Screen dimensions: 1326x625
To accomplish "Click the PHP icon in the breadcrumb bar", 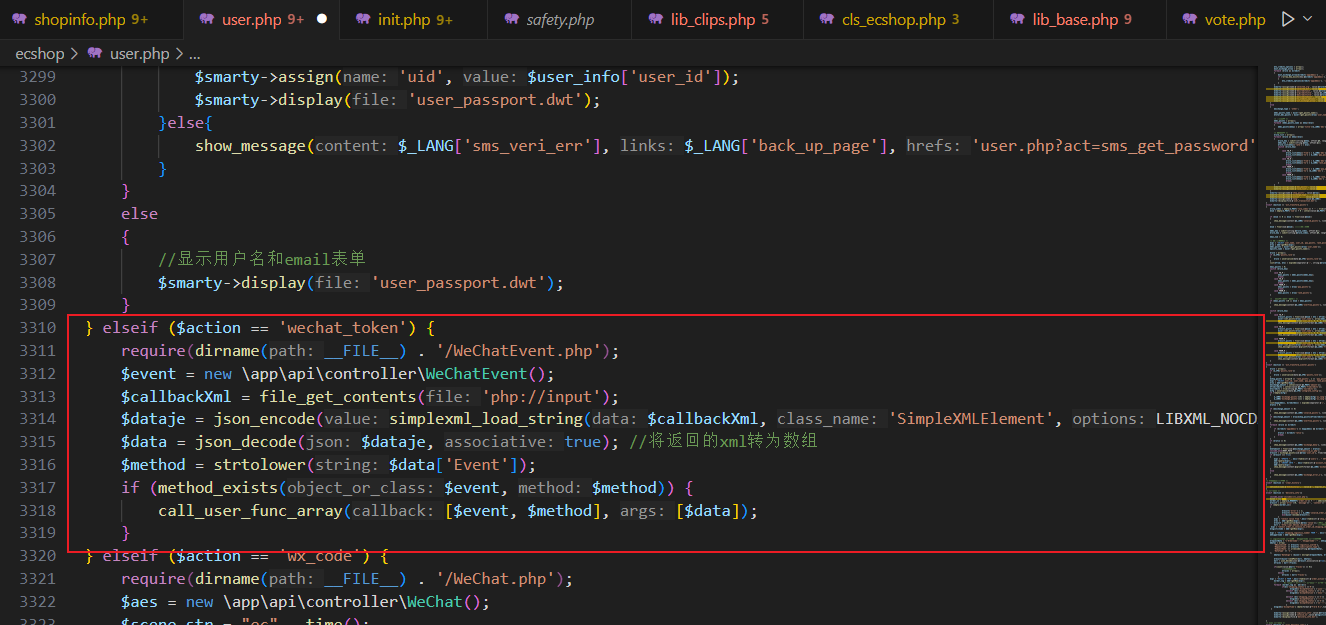I will [96, 53].
